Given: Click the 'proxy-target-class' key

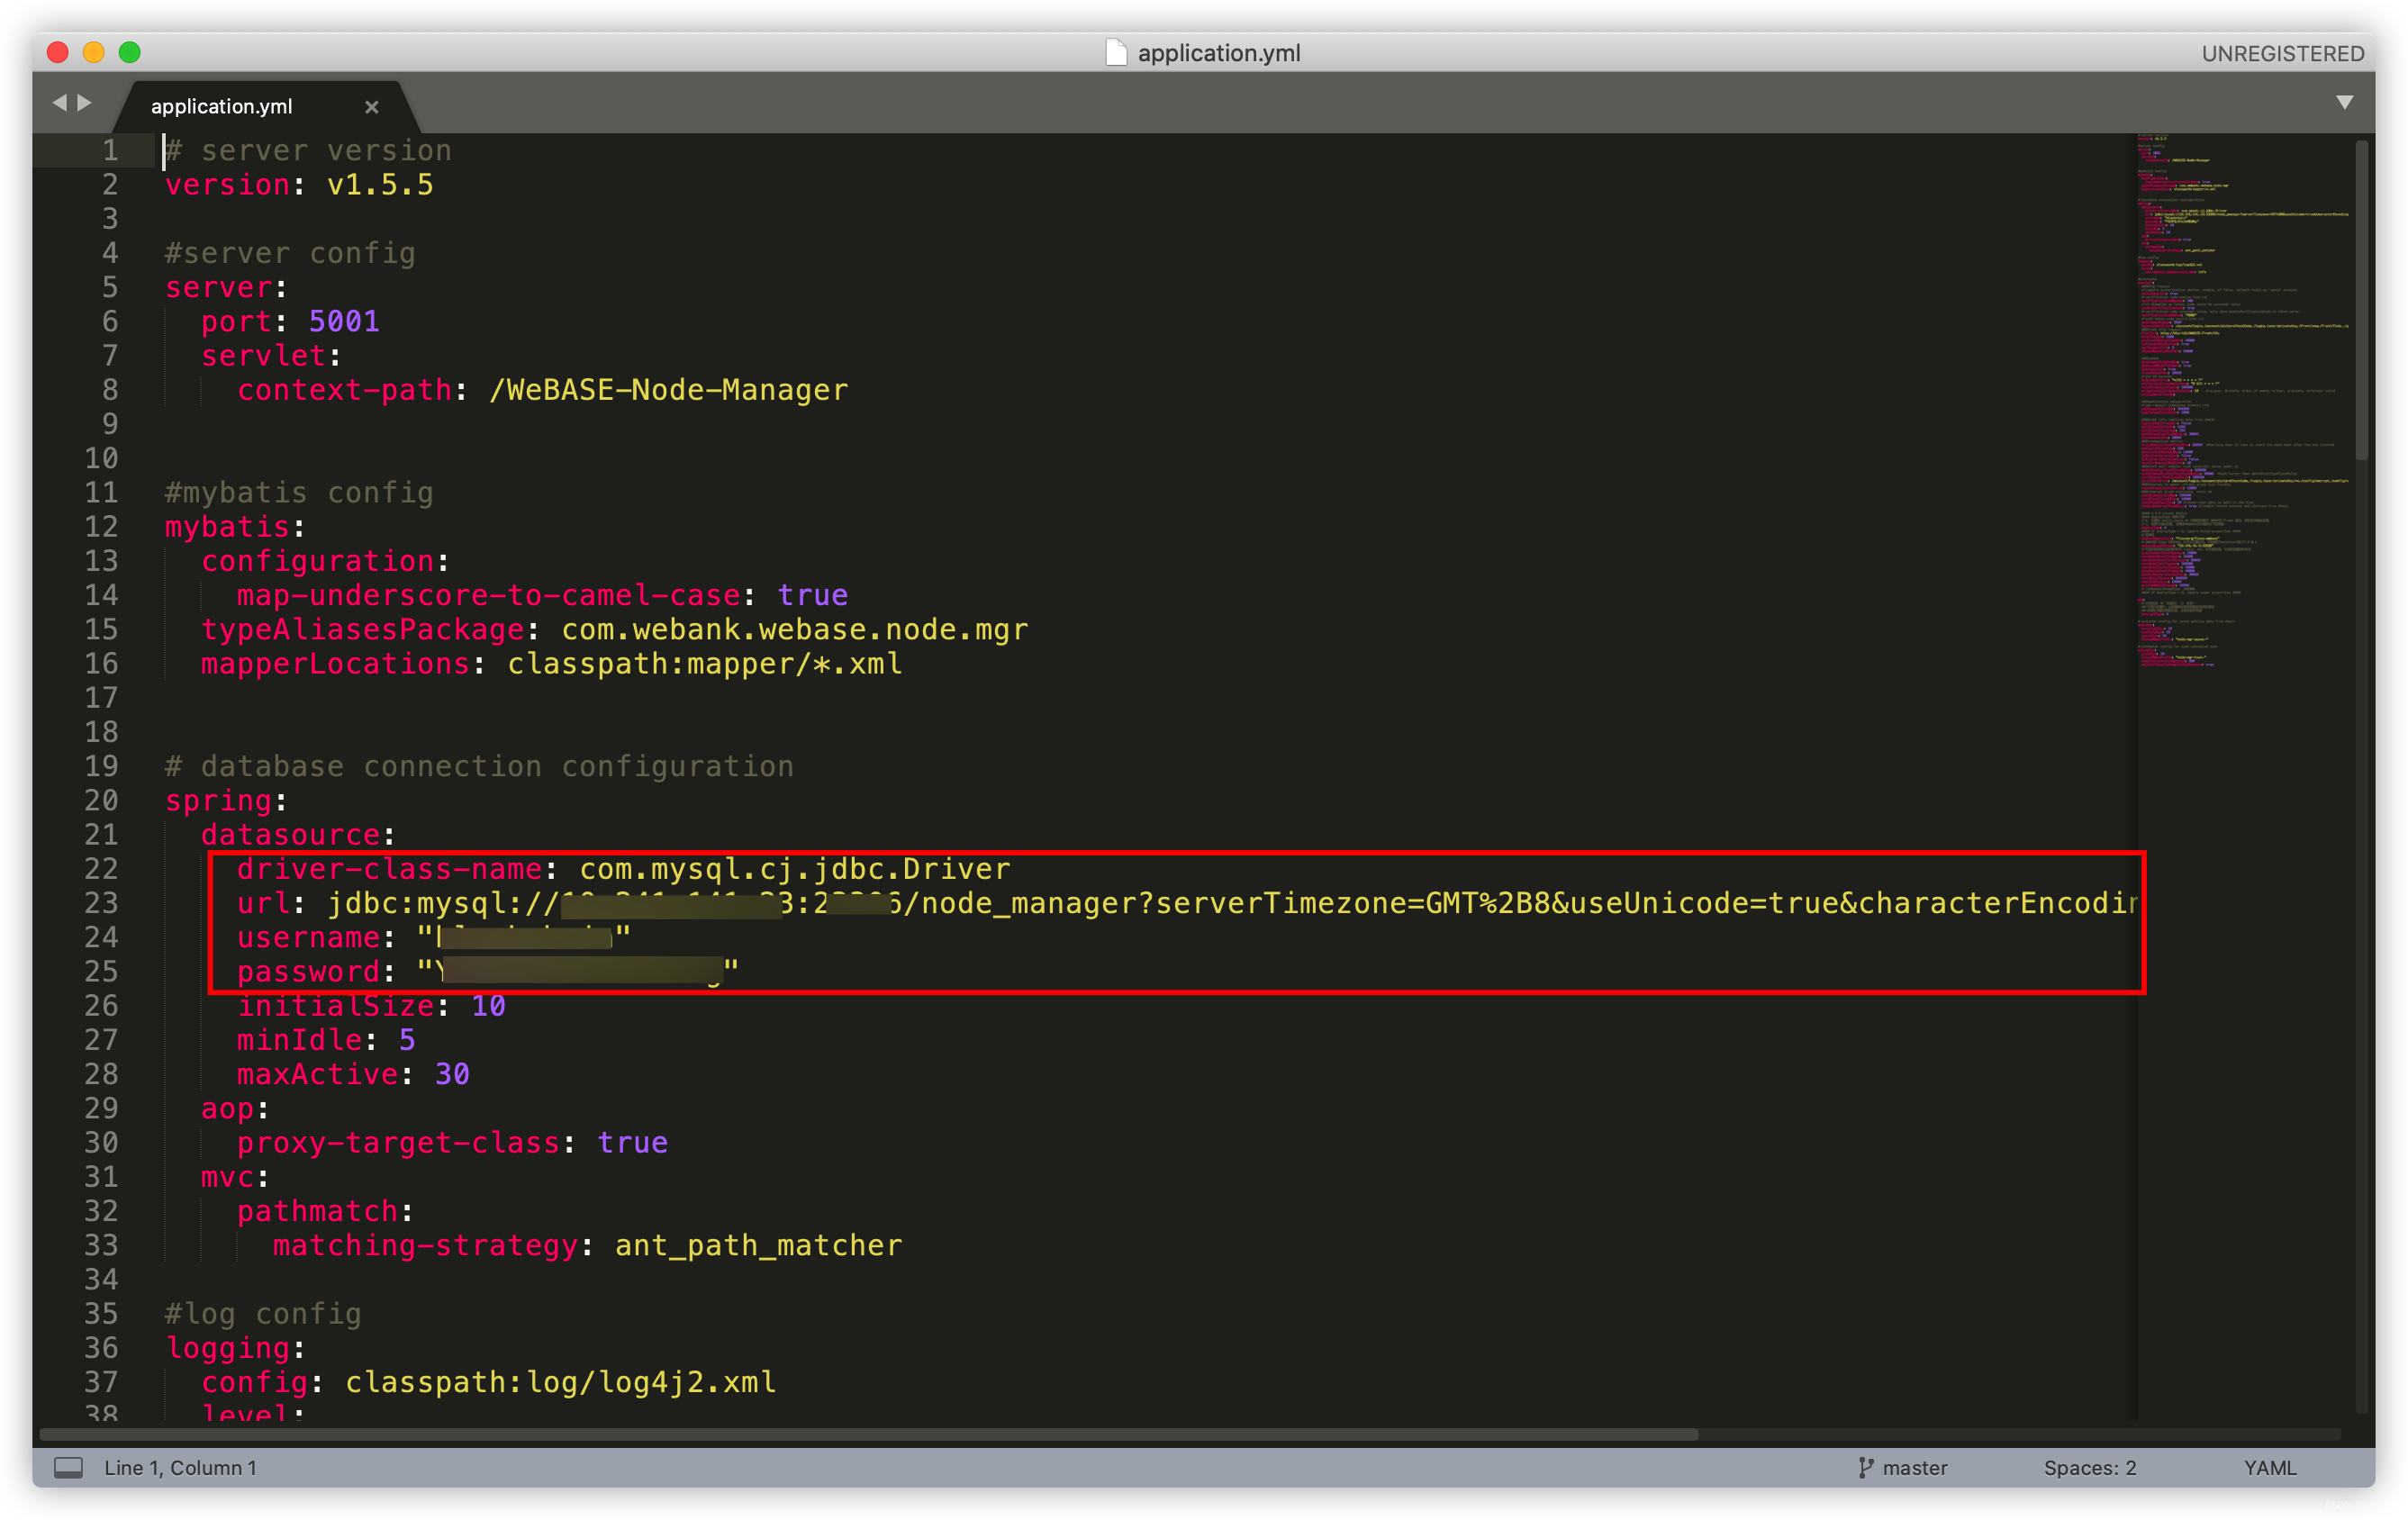Looking at the screenshot, I should (398, 1143).
